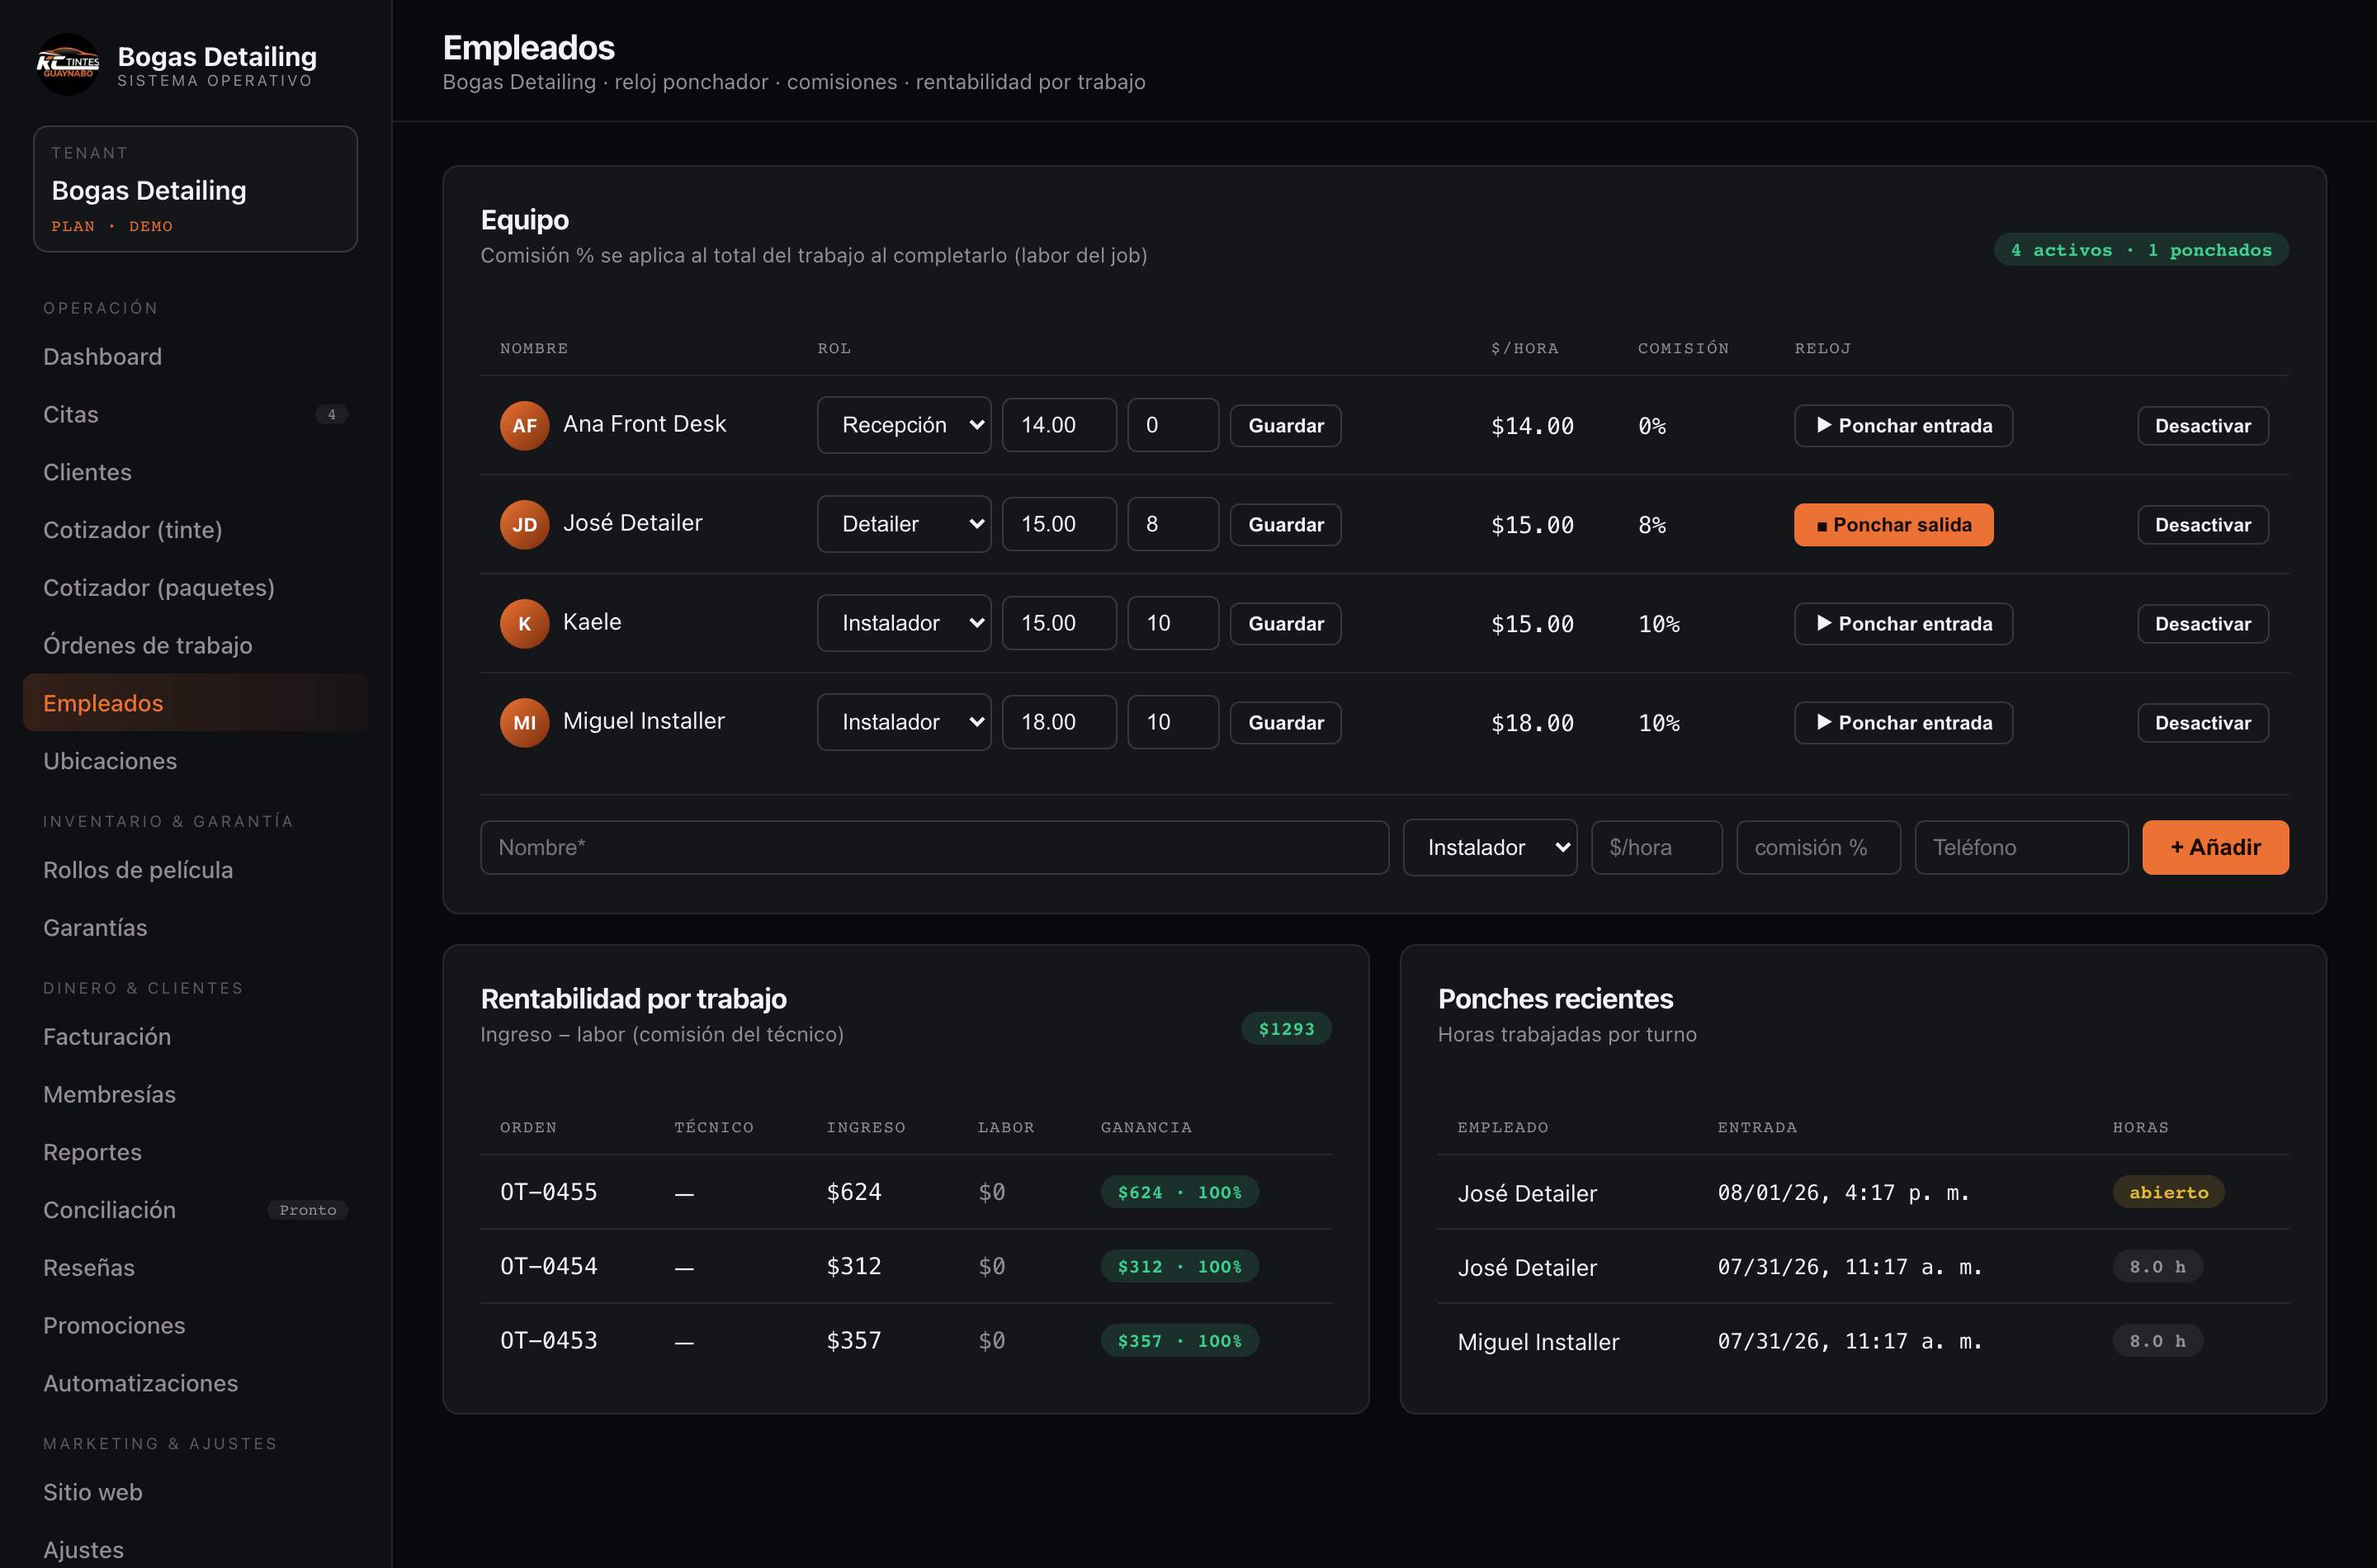This screenshot has width=2377, height=1568.
Task: Click the + Añadir button
Action: (2215, 847)
